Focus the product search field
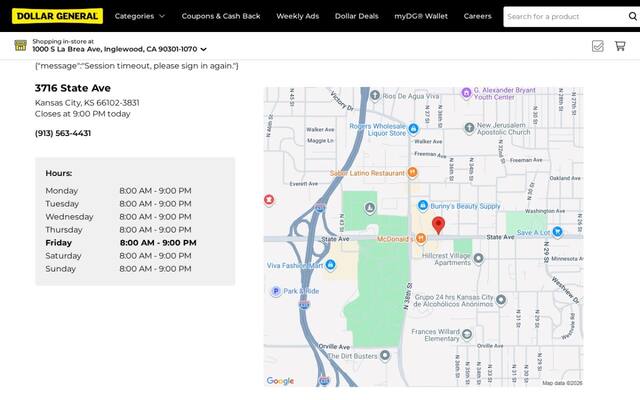Screen dimensions: 640x400 pyautogui.click(x=565, y=17)
